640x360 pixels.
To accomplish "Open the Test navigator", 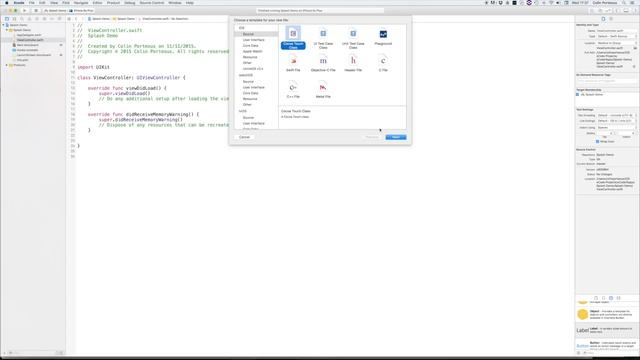I will [x=37, y=19].
